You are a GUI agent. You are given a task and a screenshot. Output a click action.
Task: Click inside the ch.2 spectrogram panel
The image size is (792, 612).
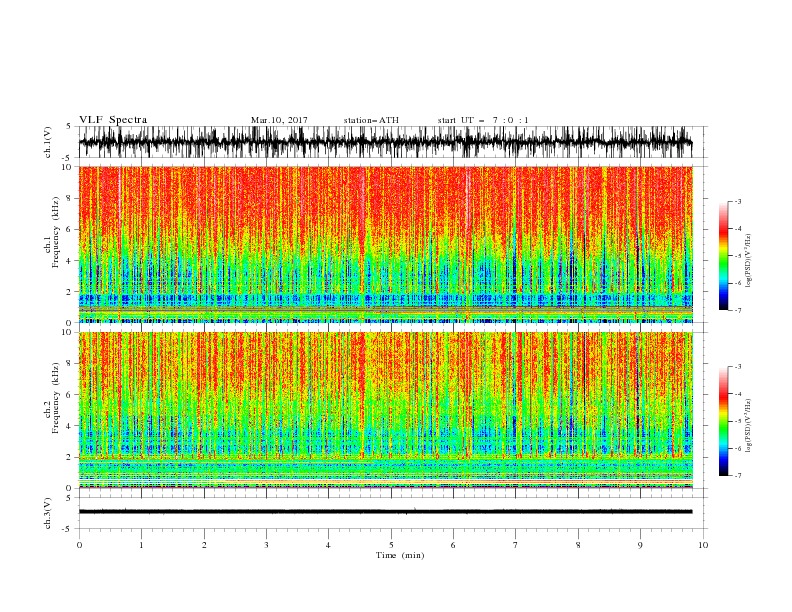(x=385, y=410)
